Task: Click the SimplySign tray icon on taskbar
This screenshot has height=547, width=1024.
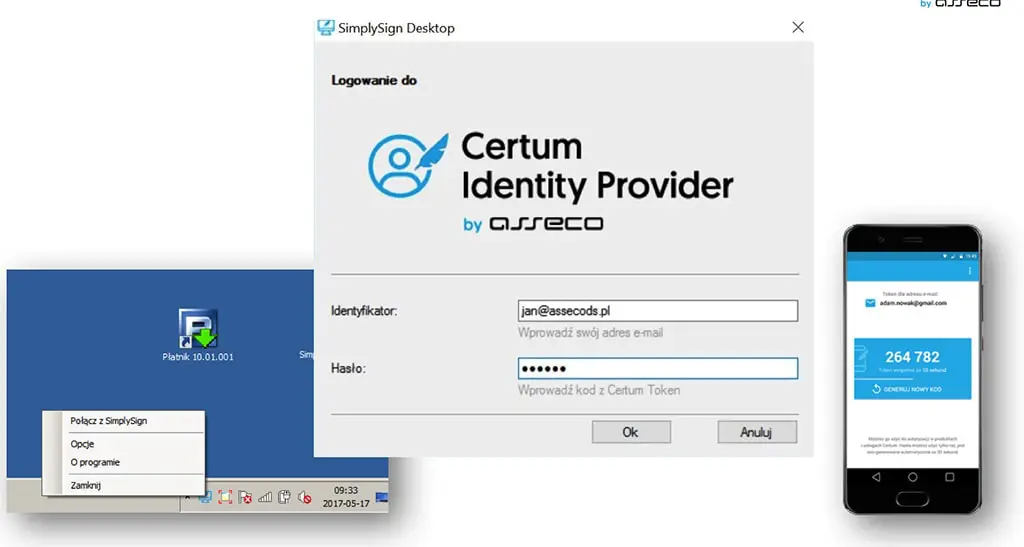Action: click(206, 497)
